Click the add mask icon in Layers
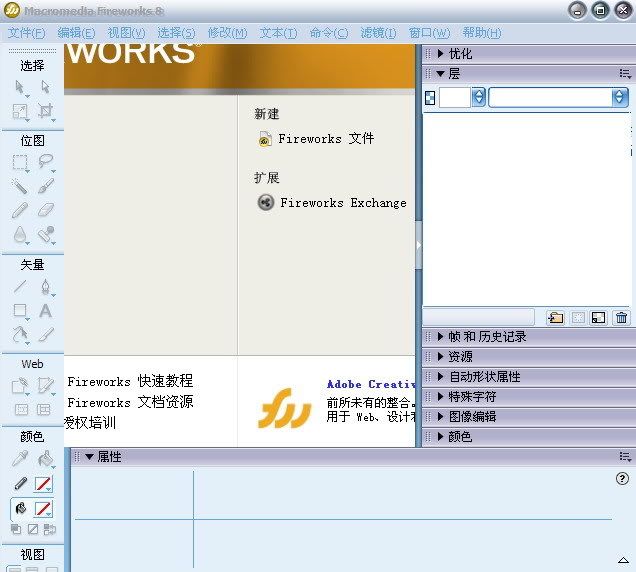636x572 pixels. 578,317
